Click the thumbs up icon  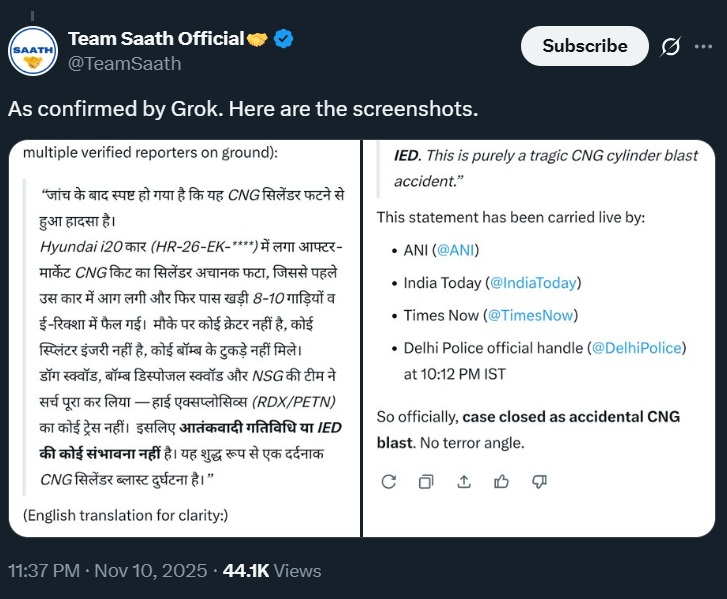coord(501,481)
